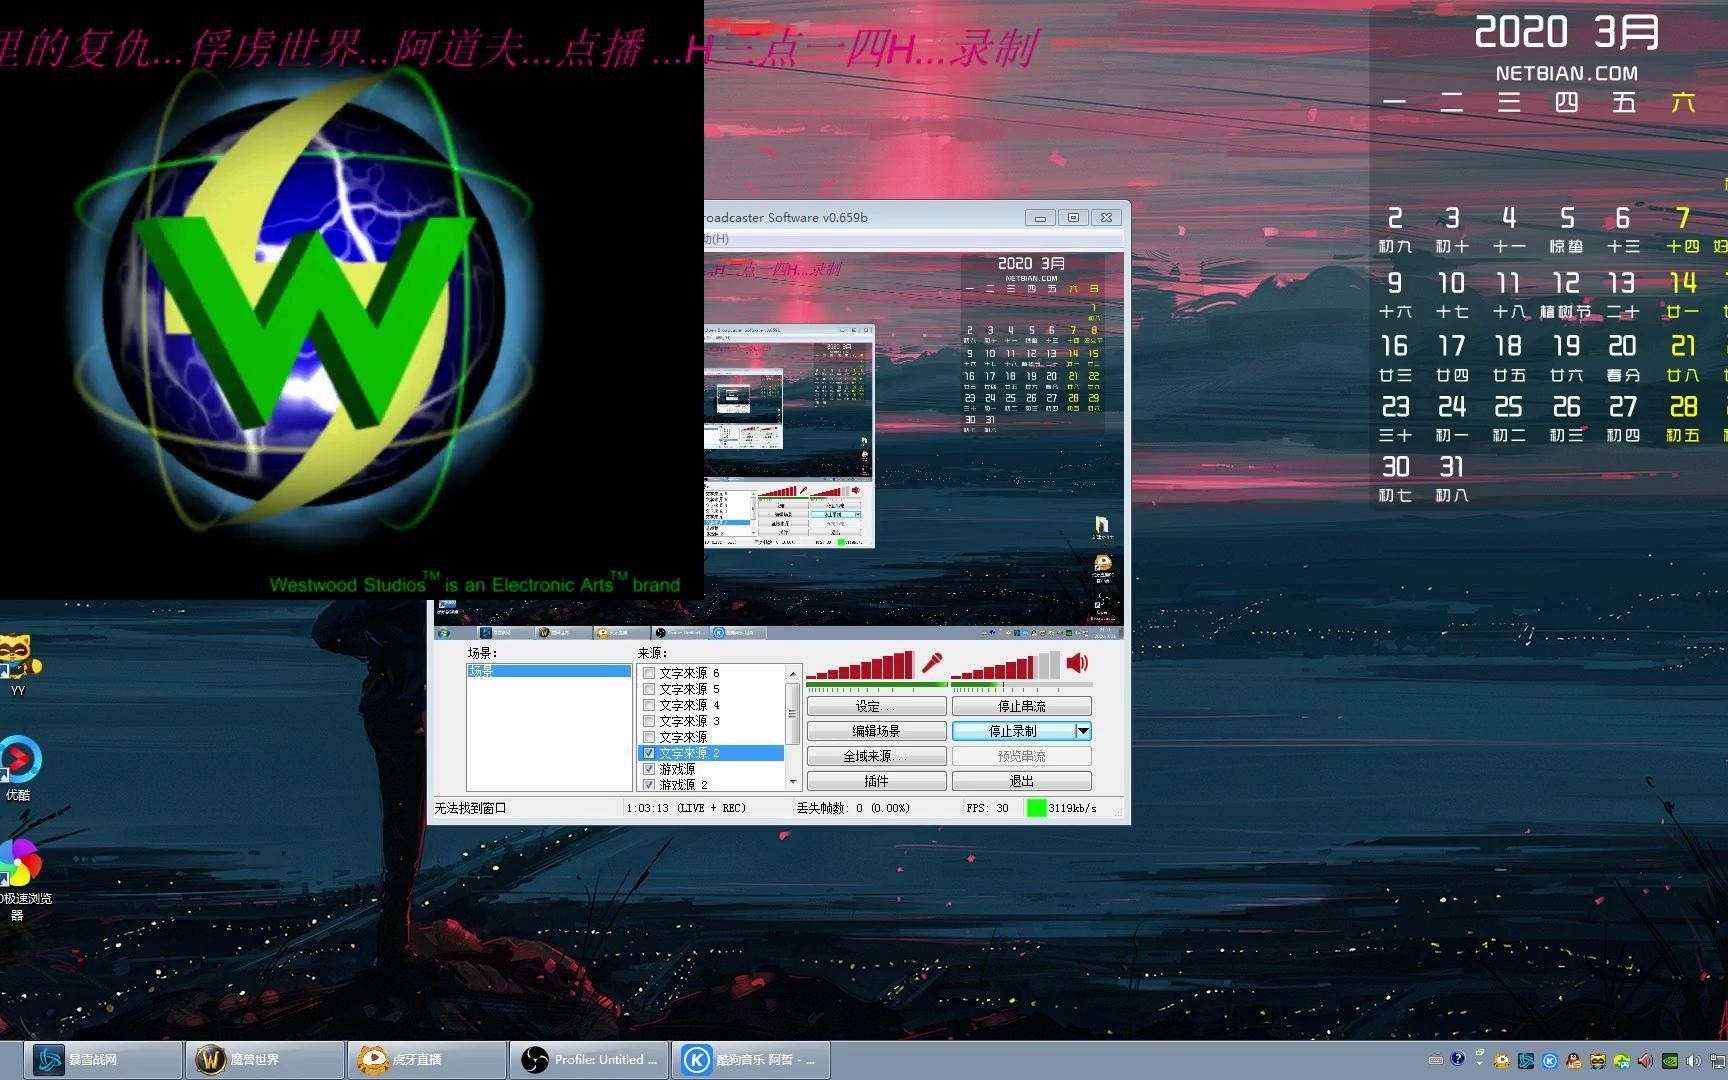Viewport: 1728px width, 1080px height.
Task: Click the 停止串流 stop streaming button
Action: coord(1021,706)
